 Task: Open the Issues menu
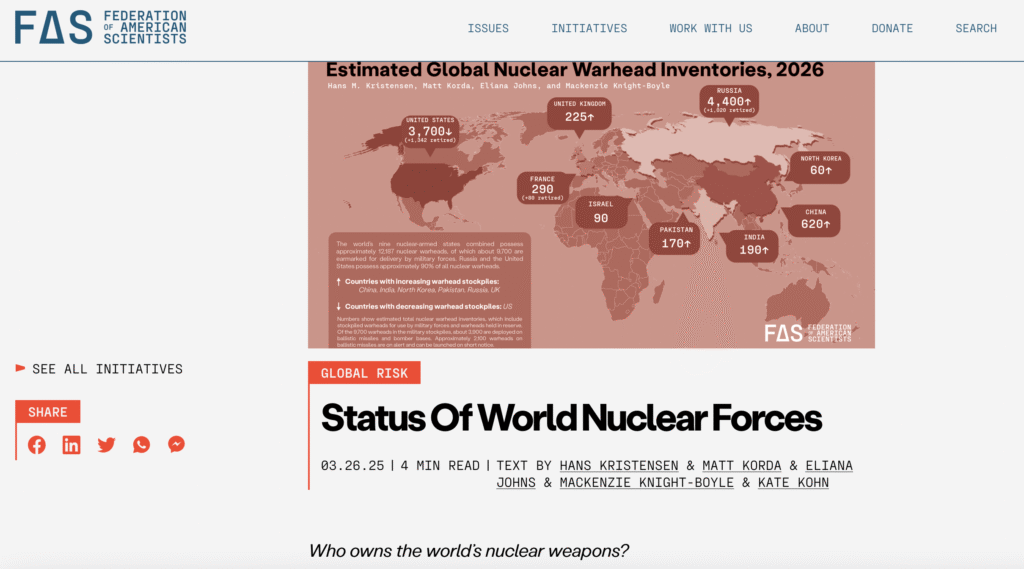click(488, 29)
